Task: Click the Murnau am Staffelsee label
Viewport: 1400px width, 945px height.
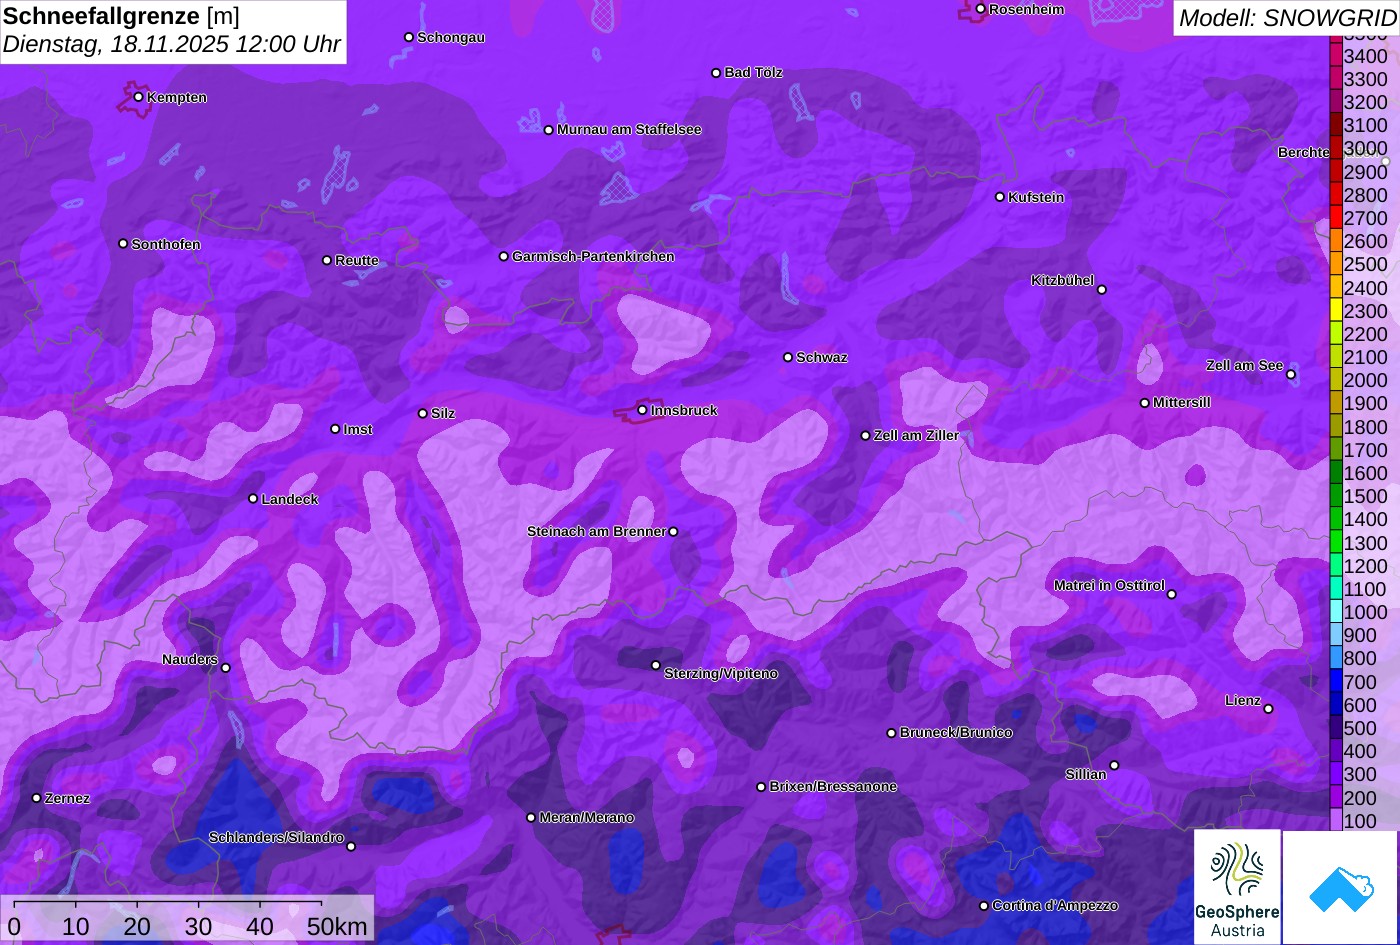Action: [629, 130]
